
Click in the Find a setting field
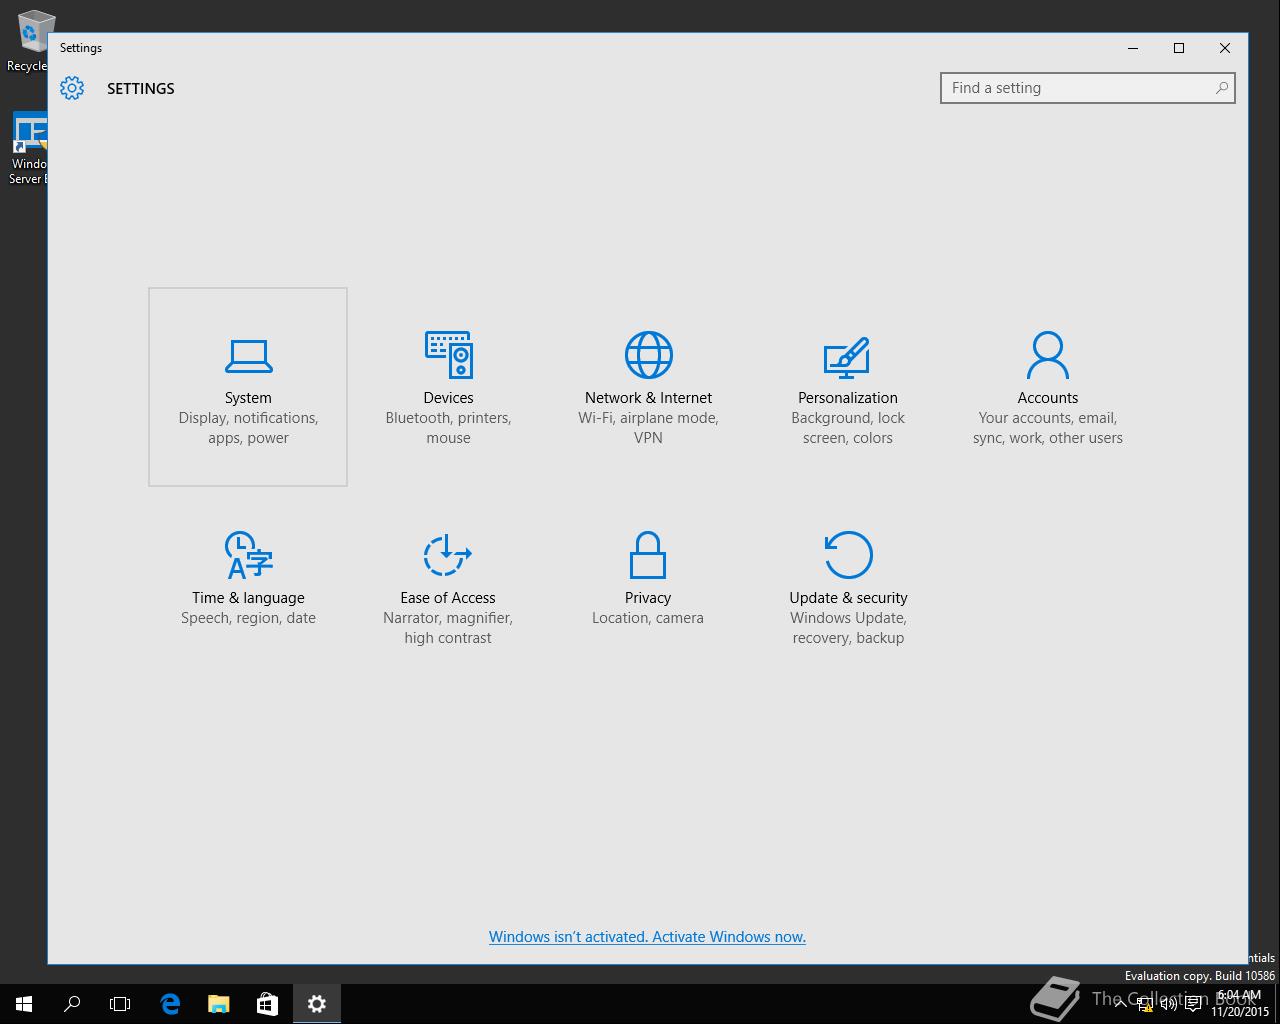[x=1088, y=88]
